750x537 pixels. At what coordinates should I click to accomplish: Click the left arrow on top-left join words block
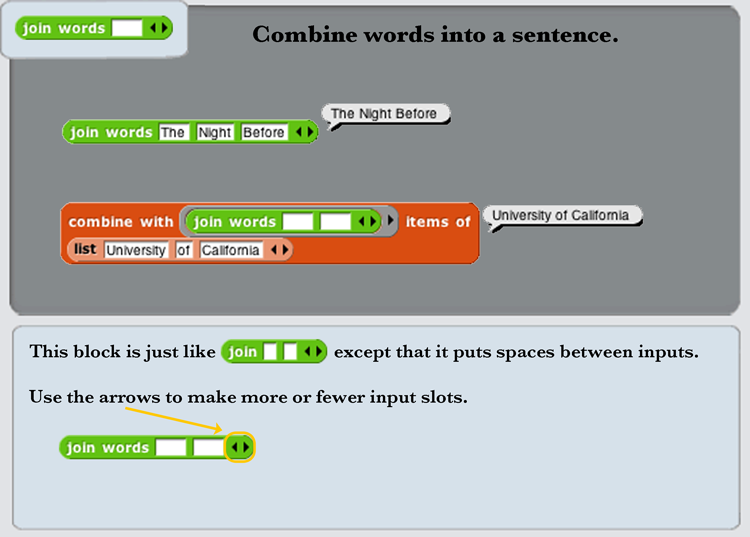tap(152, 29)
